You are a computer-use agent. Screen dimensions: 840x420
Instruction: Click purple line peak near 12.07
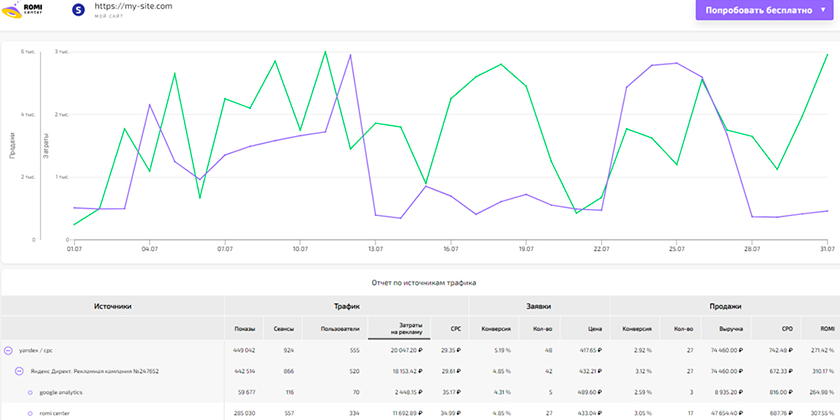[x=350, y=55]
